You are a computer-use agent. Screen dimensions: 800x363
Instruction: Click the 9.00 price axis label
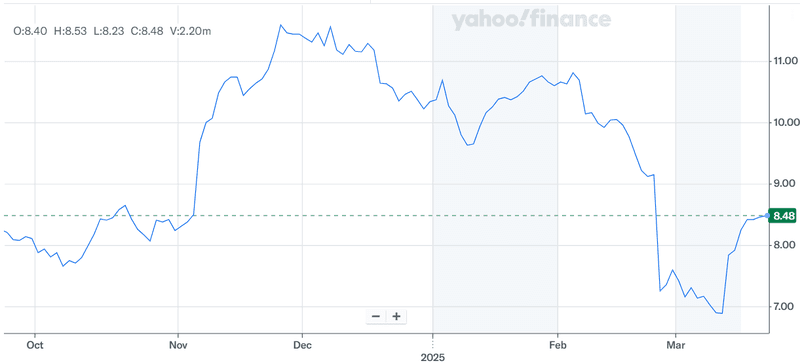[785, 184]
